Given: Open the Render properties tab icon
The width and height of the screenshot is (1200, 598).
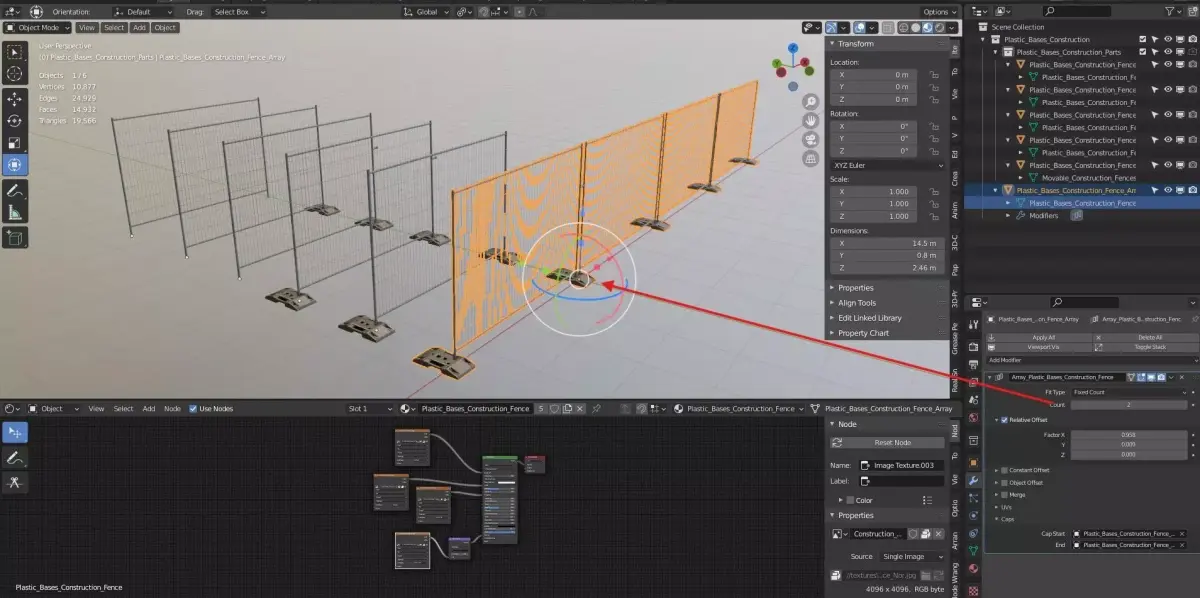Looking at the screenshot, I should point(973,346).
